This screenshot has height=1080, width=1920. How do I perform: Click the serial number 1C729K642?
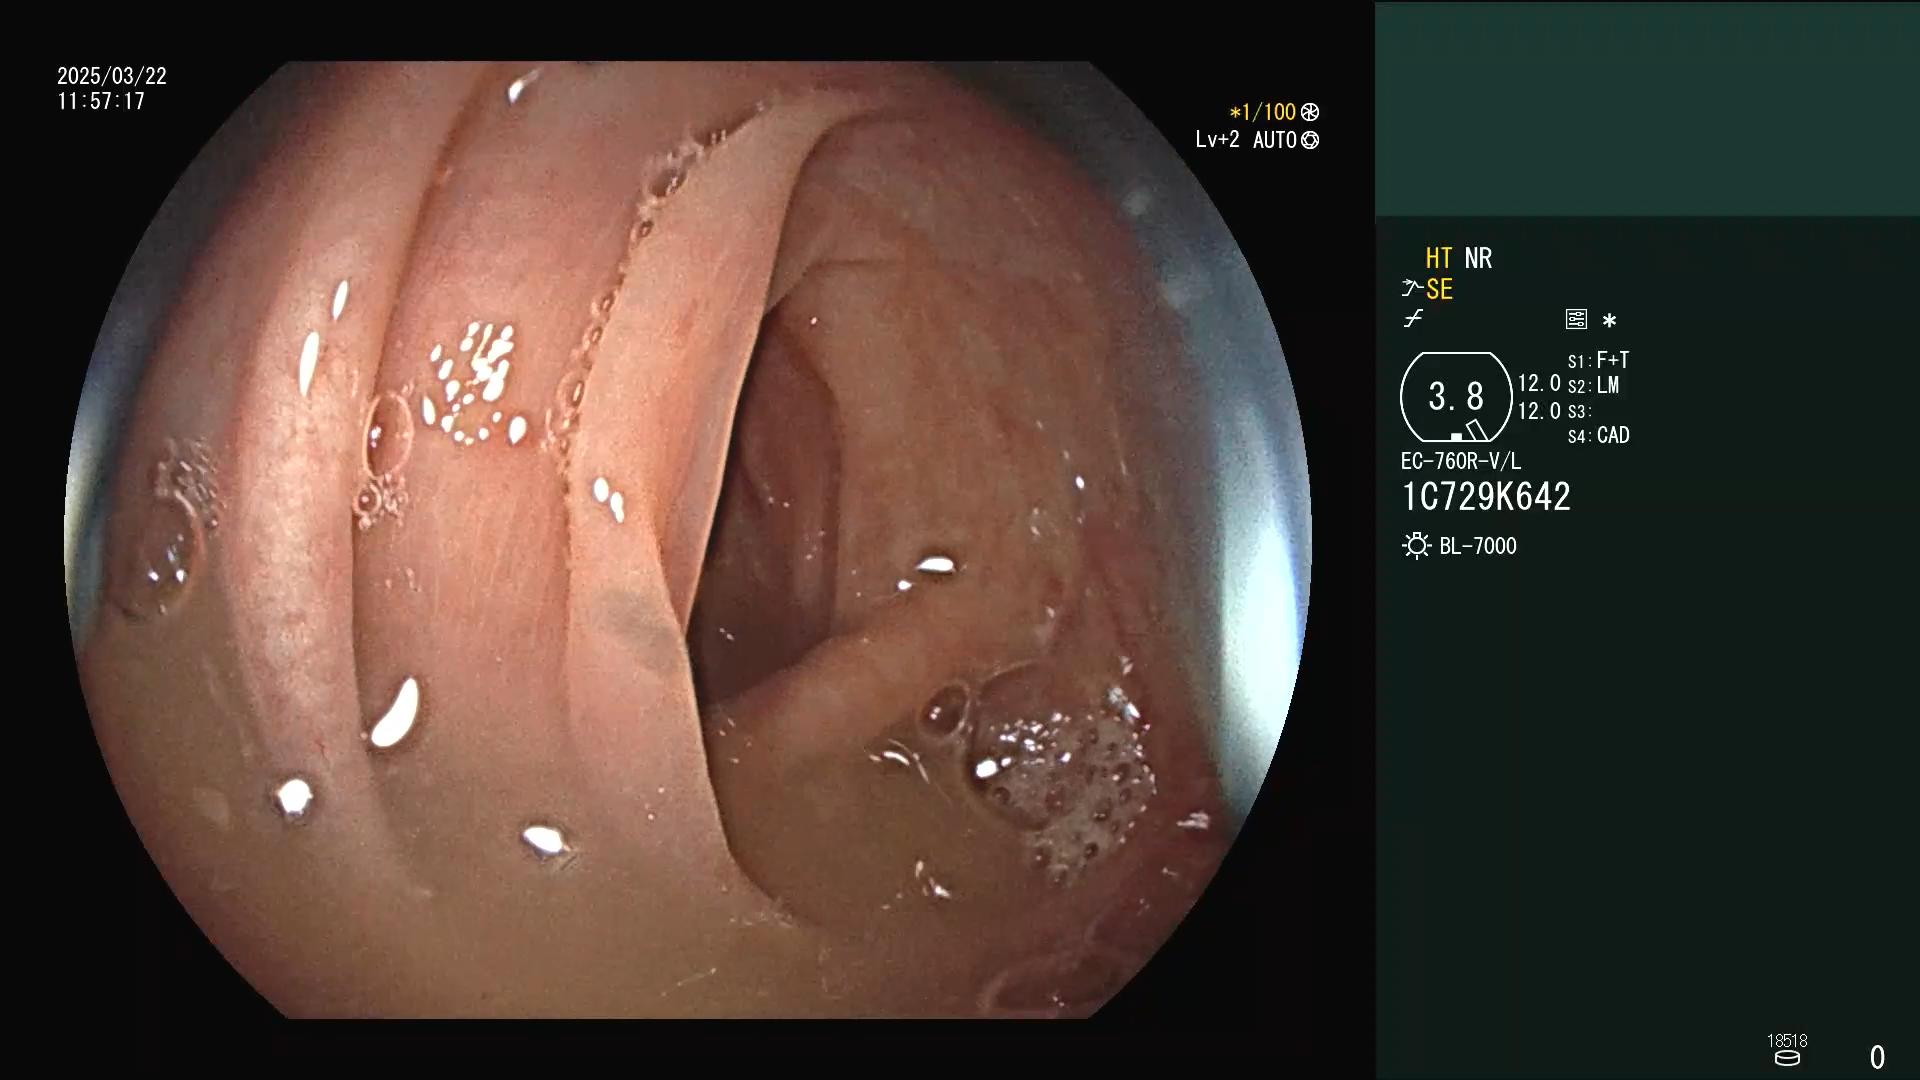point(1486,497)
